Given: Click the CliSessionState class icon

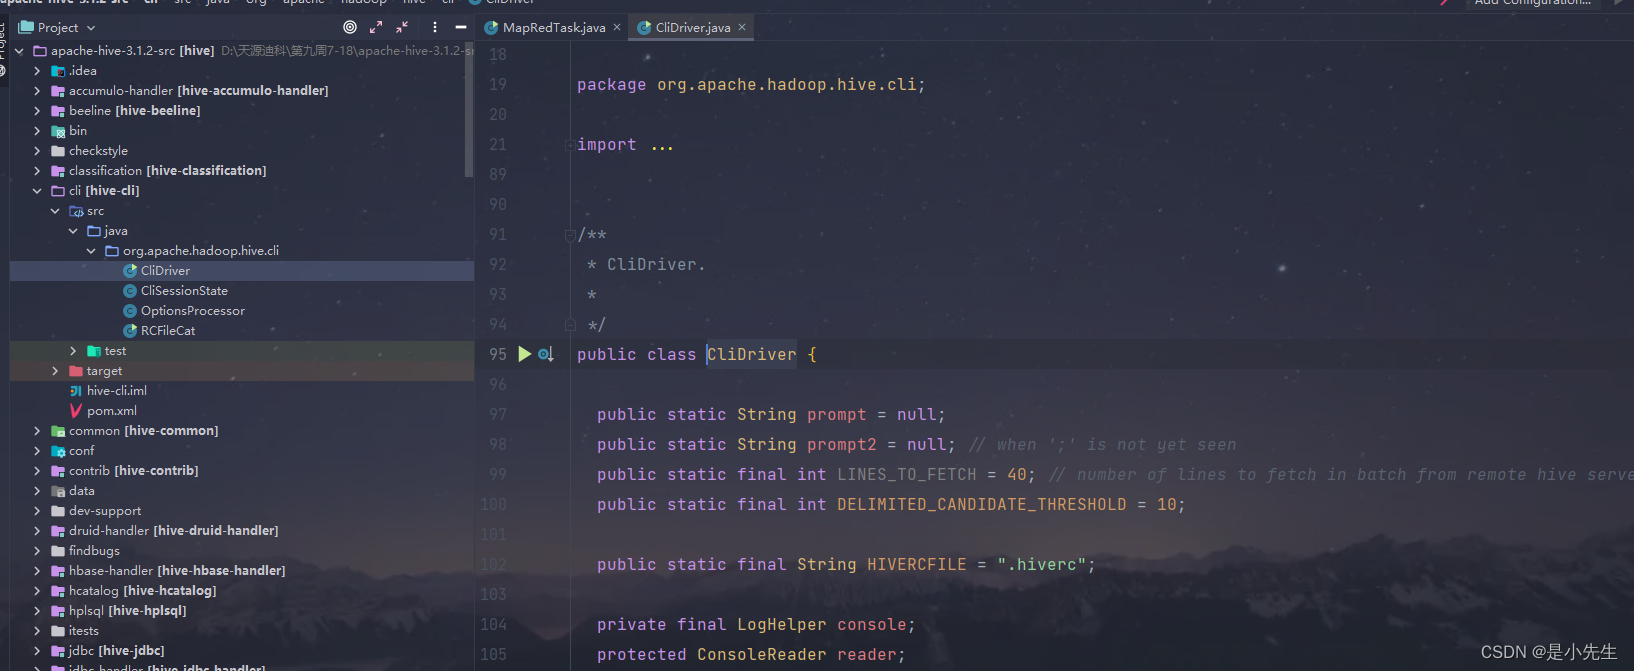Looking at the screenshot, I should pos(130,291).
